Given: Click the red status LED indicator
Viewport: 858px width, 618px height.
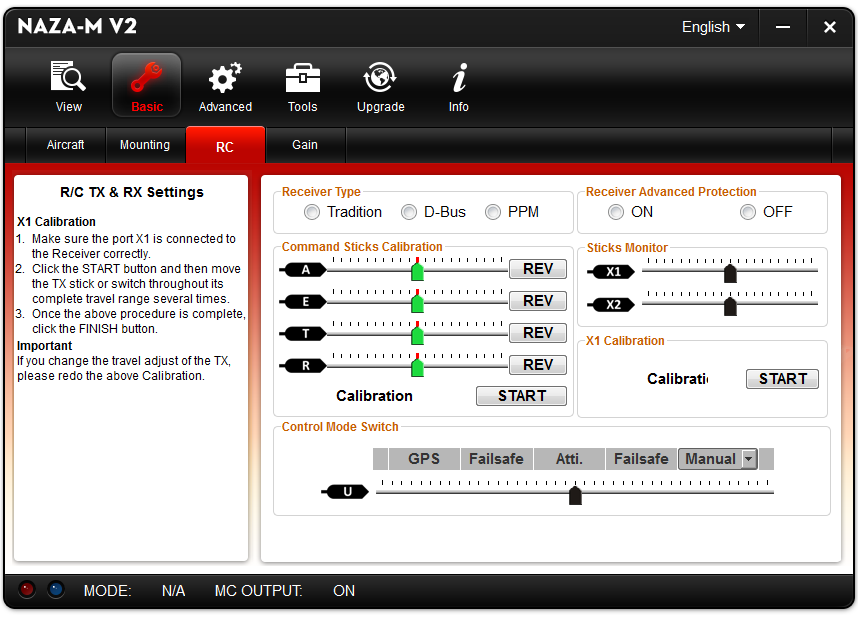Looking at the screenshot, I should point(28,590).
